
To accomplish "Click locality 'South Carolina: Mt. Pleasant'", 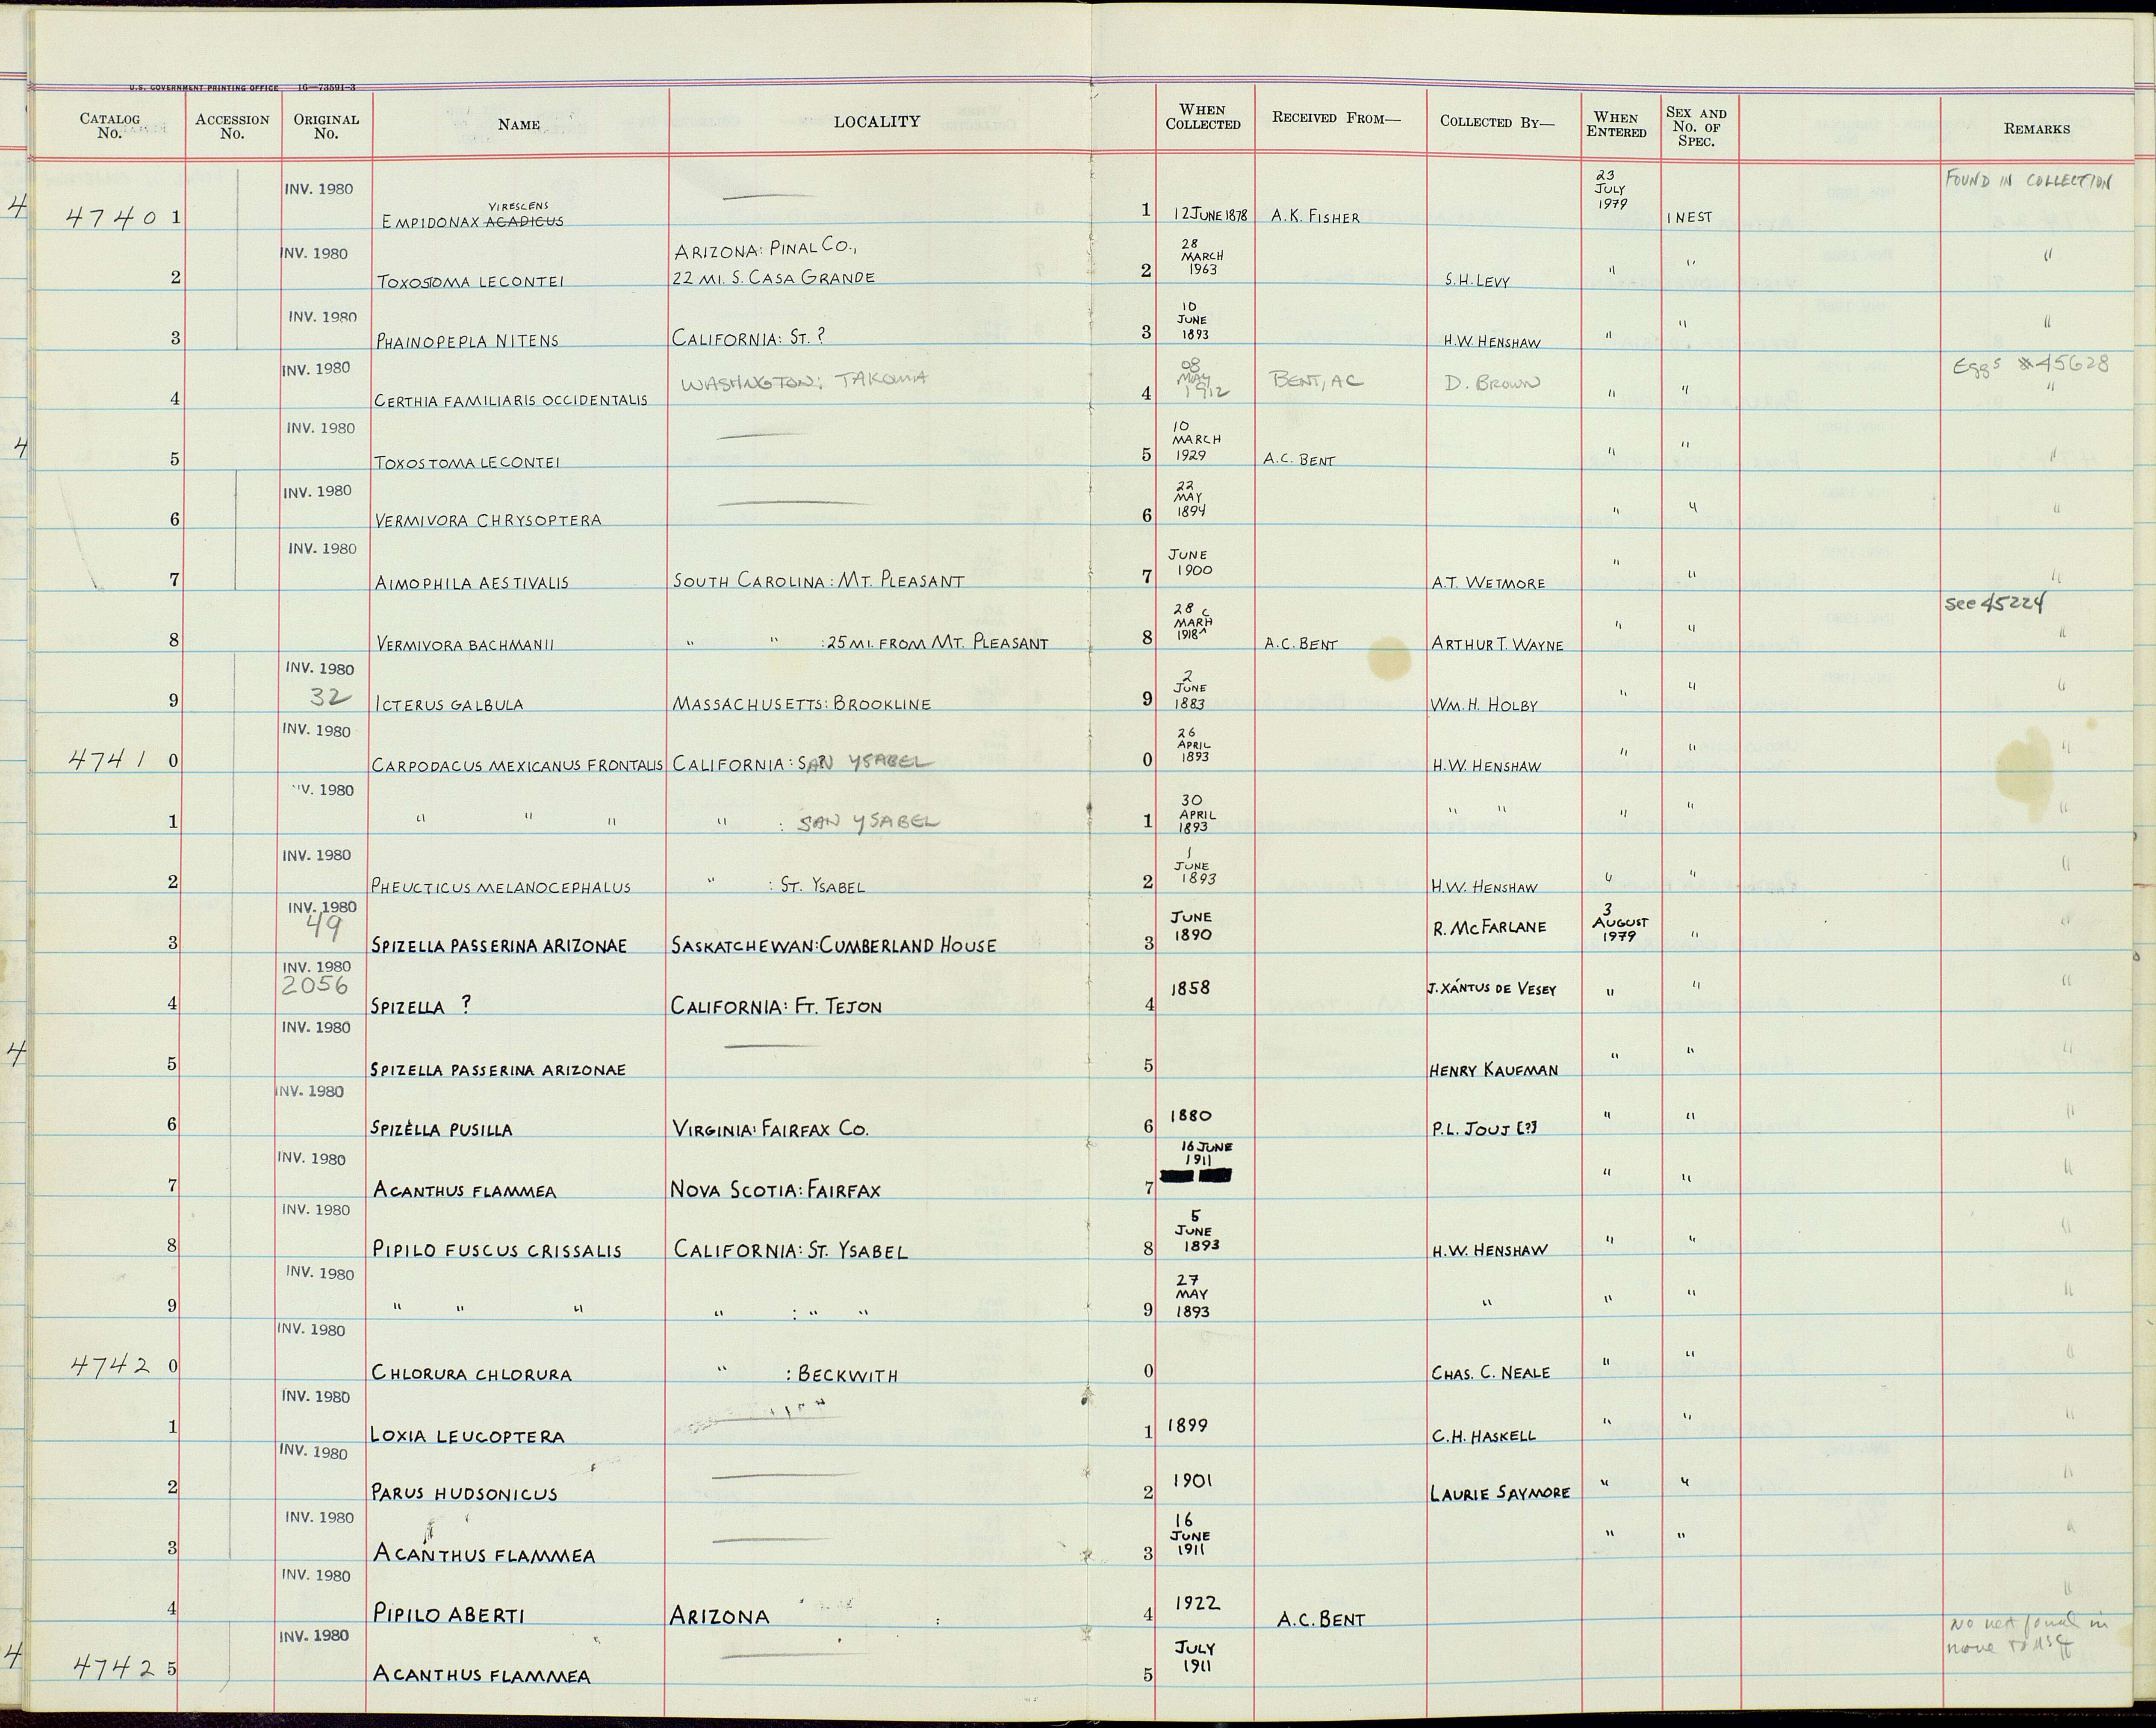I will (x=819, y=580).
